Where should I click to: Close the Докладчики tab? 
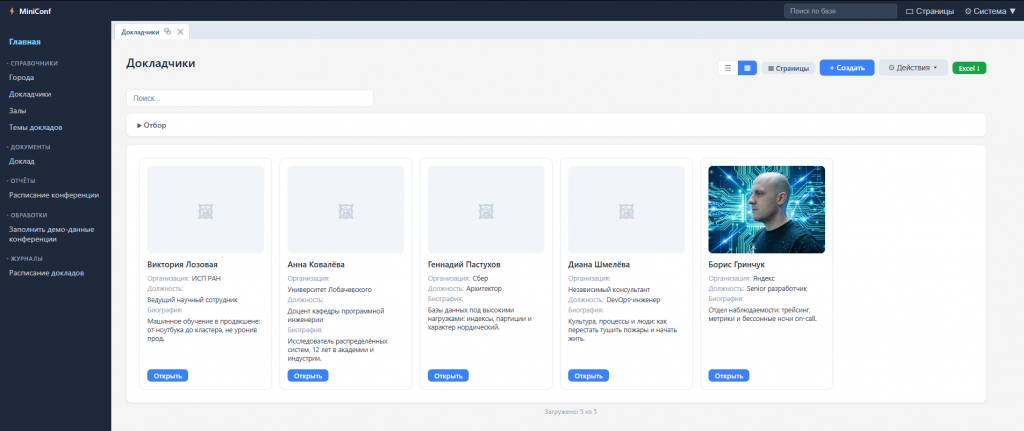pyautogui.click(x=180, y=31)
